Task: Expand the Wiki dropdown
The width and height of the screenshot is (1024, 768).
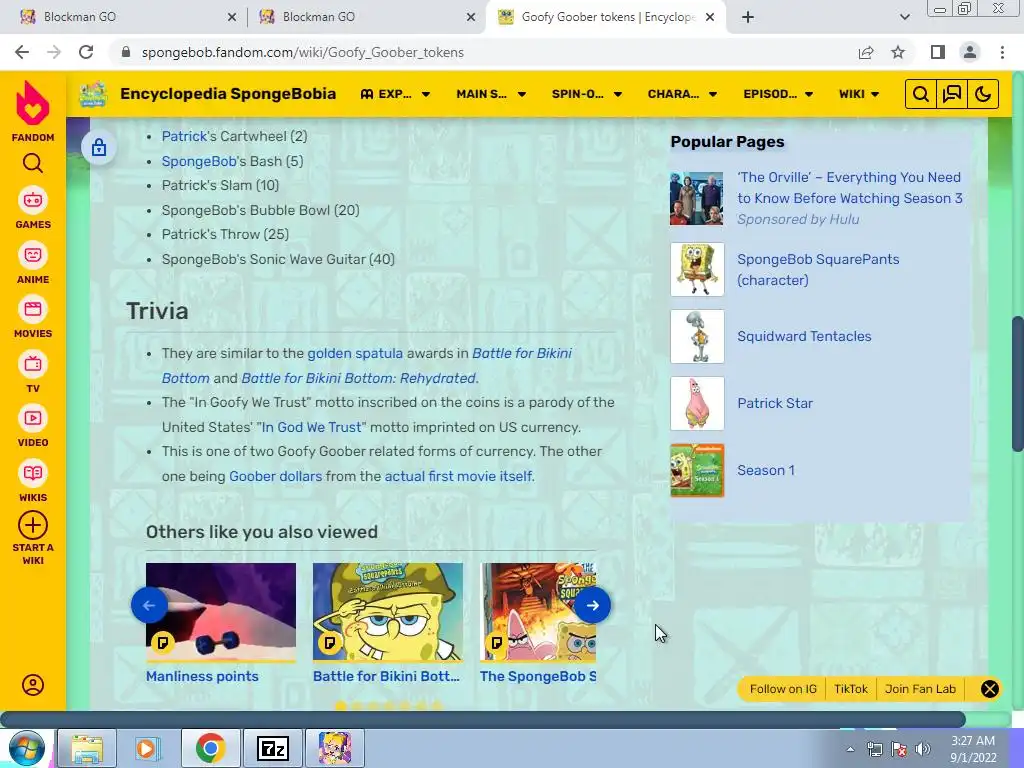Action: [859, 94]
